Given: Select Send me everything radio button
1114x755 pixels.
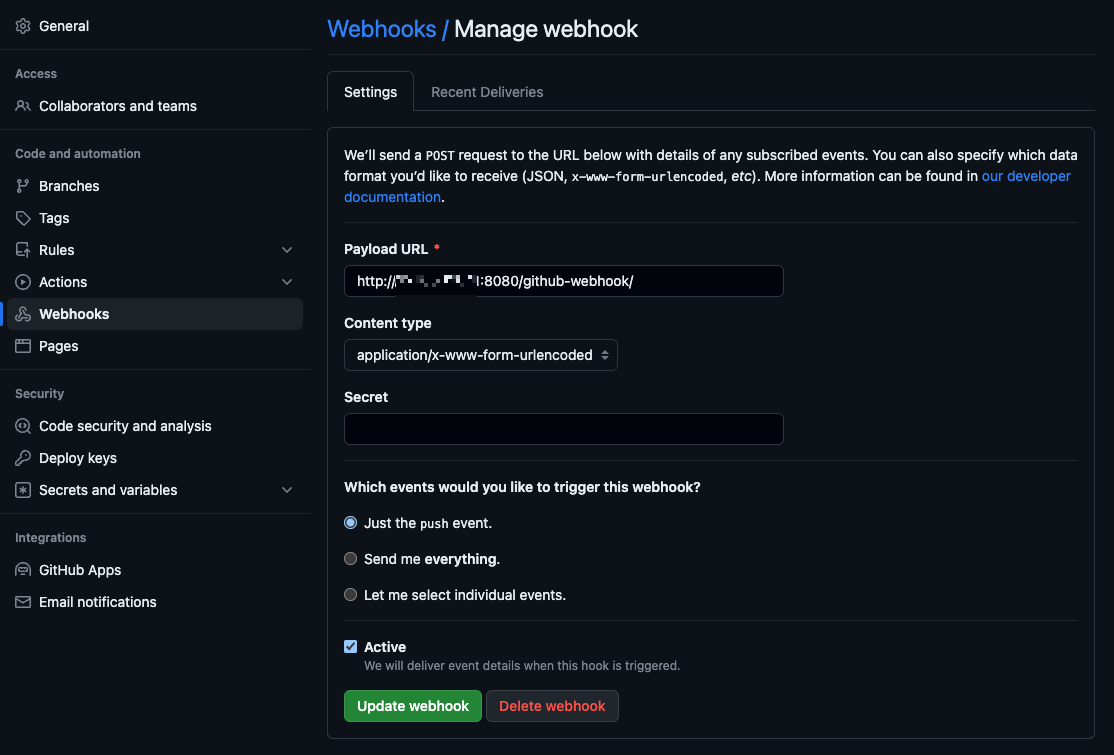Looking at the screenshot, I should (350, 559).
